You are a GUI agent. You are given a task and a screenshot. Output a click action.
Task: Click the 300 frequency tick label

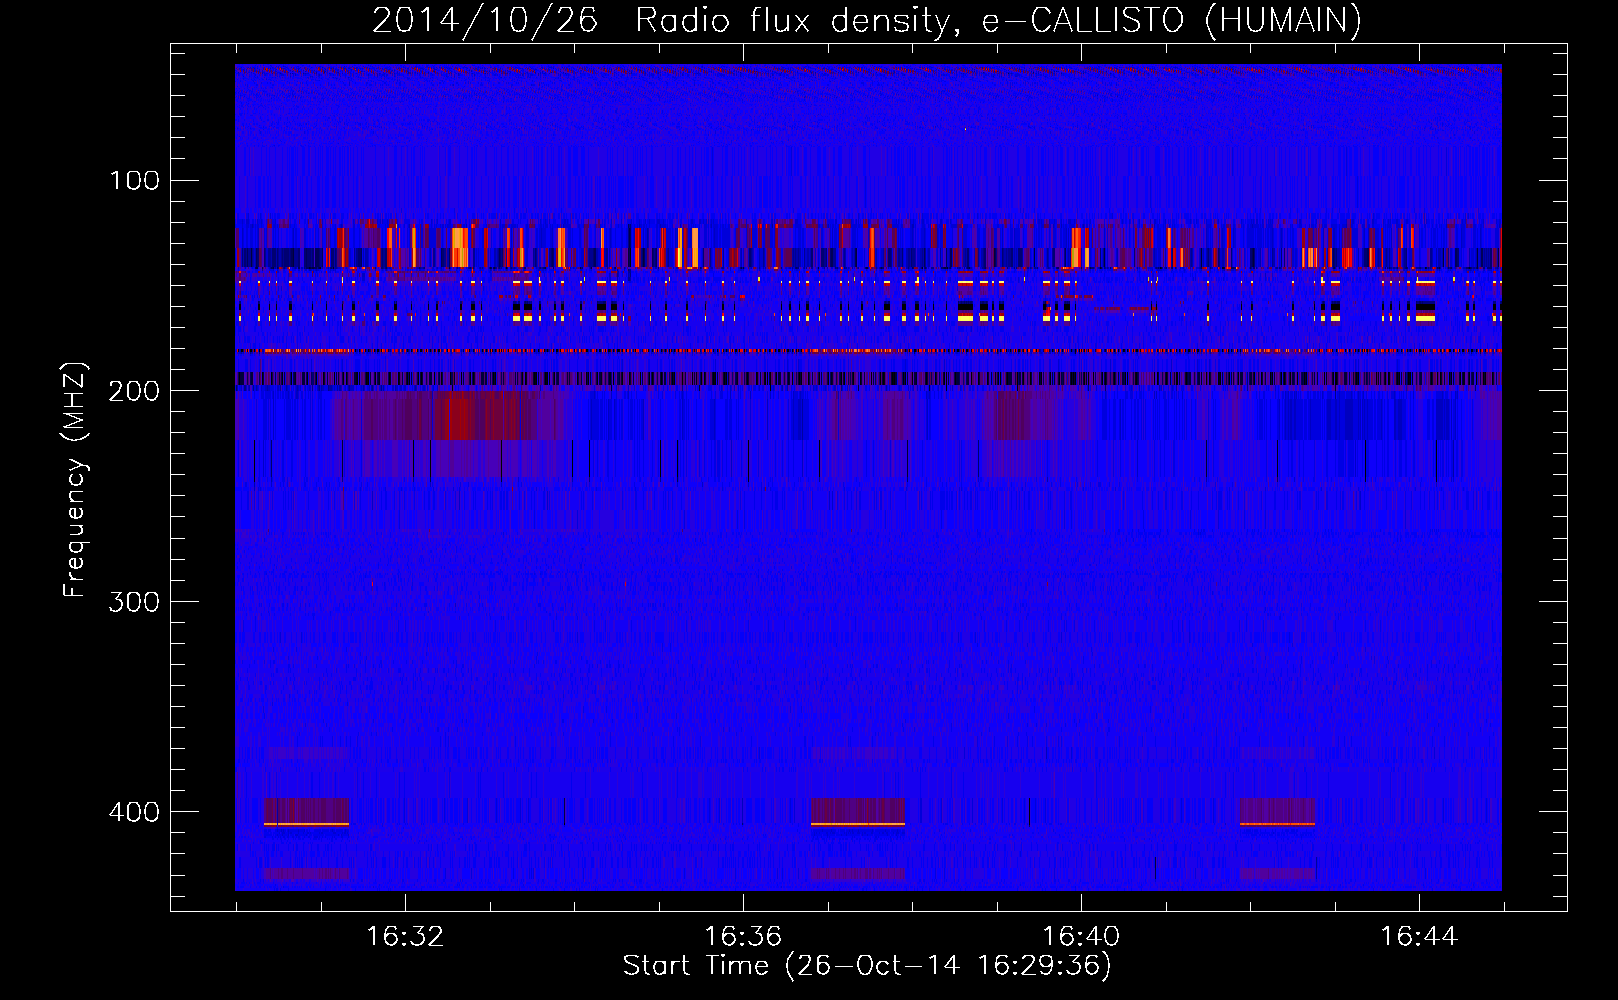134,601
